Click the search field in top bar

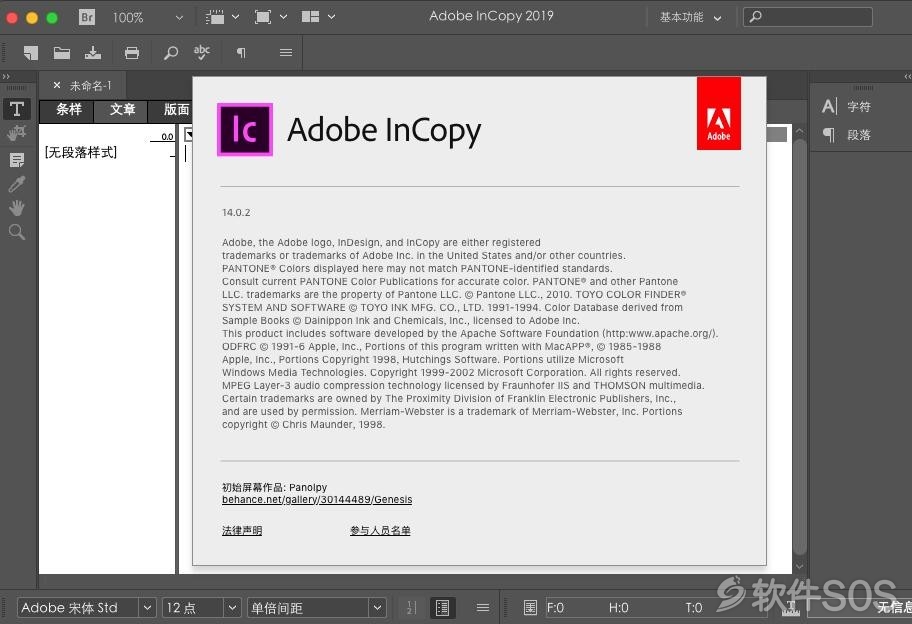coord(808,17)
